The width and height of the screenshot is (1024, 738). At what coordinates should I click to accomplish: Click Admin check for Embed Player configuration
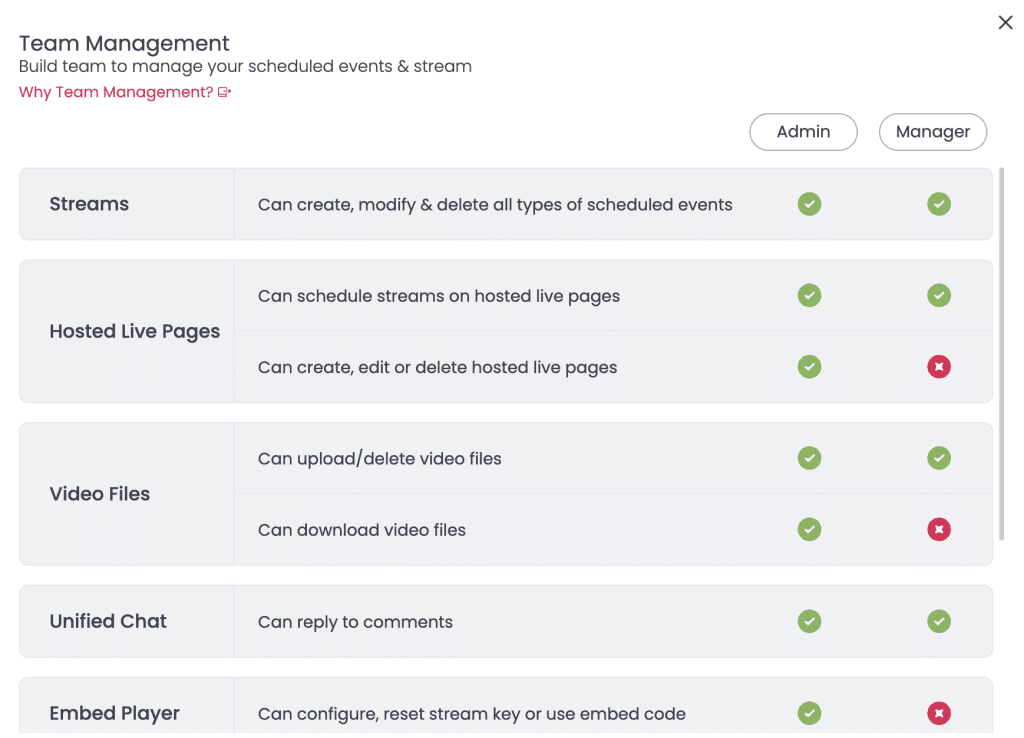pos(809,713)
